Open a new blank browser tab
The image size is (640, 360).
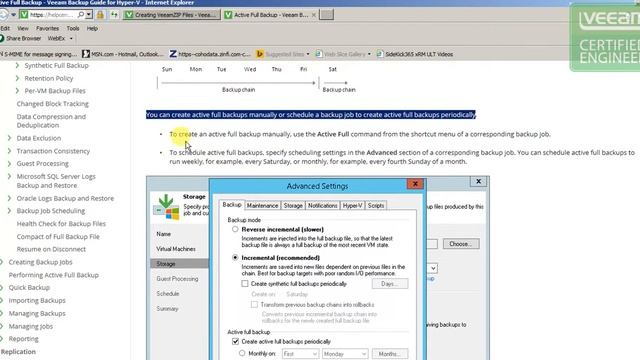point(326,15)
